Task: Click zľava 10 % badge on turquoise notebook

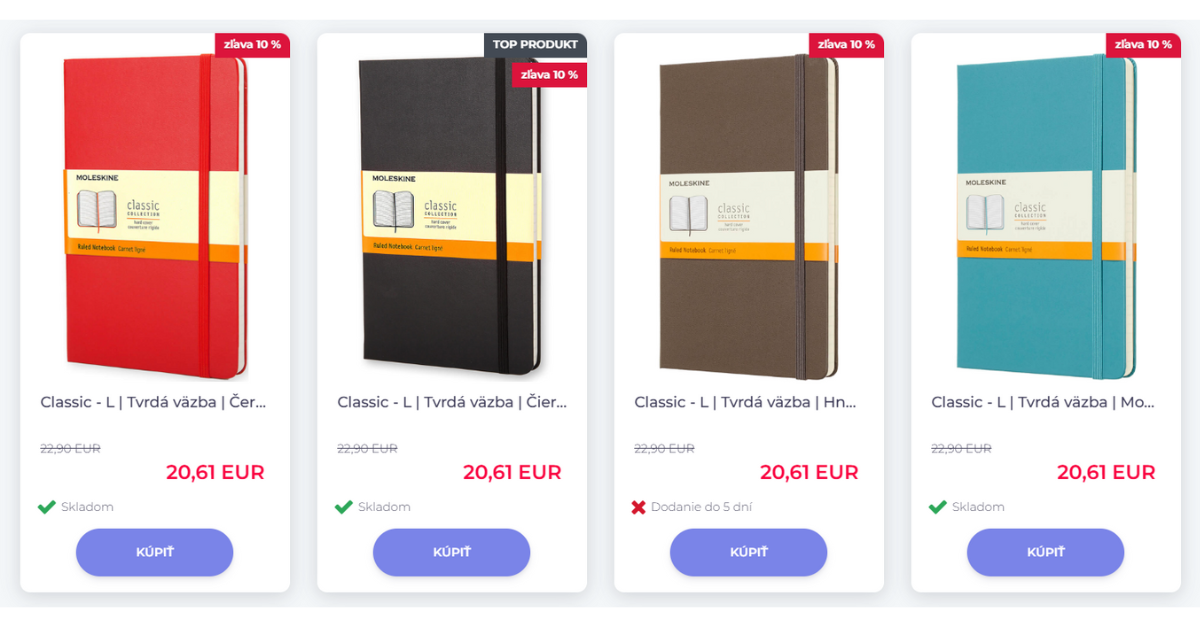Action: click(x=1143, y=45)
